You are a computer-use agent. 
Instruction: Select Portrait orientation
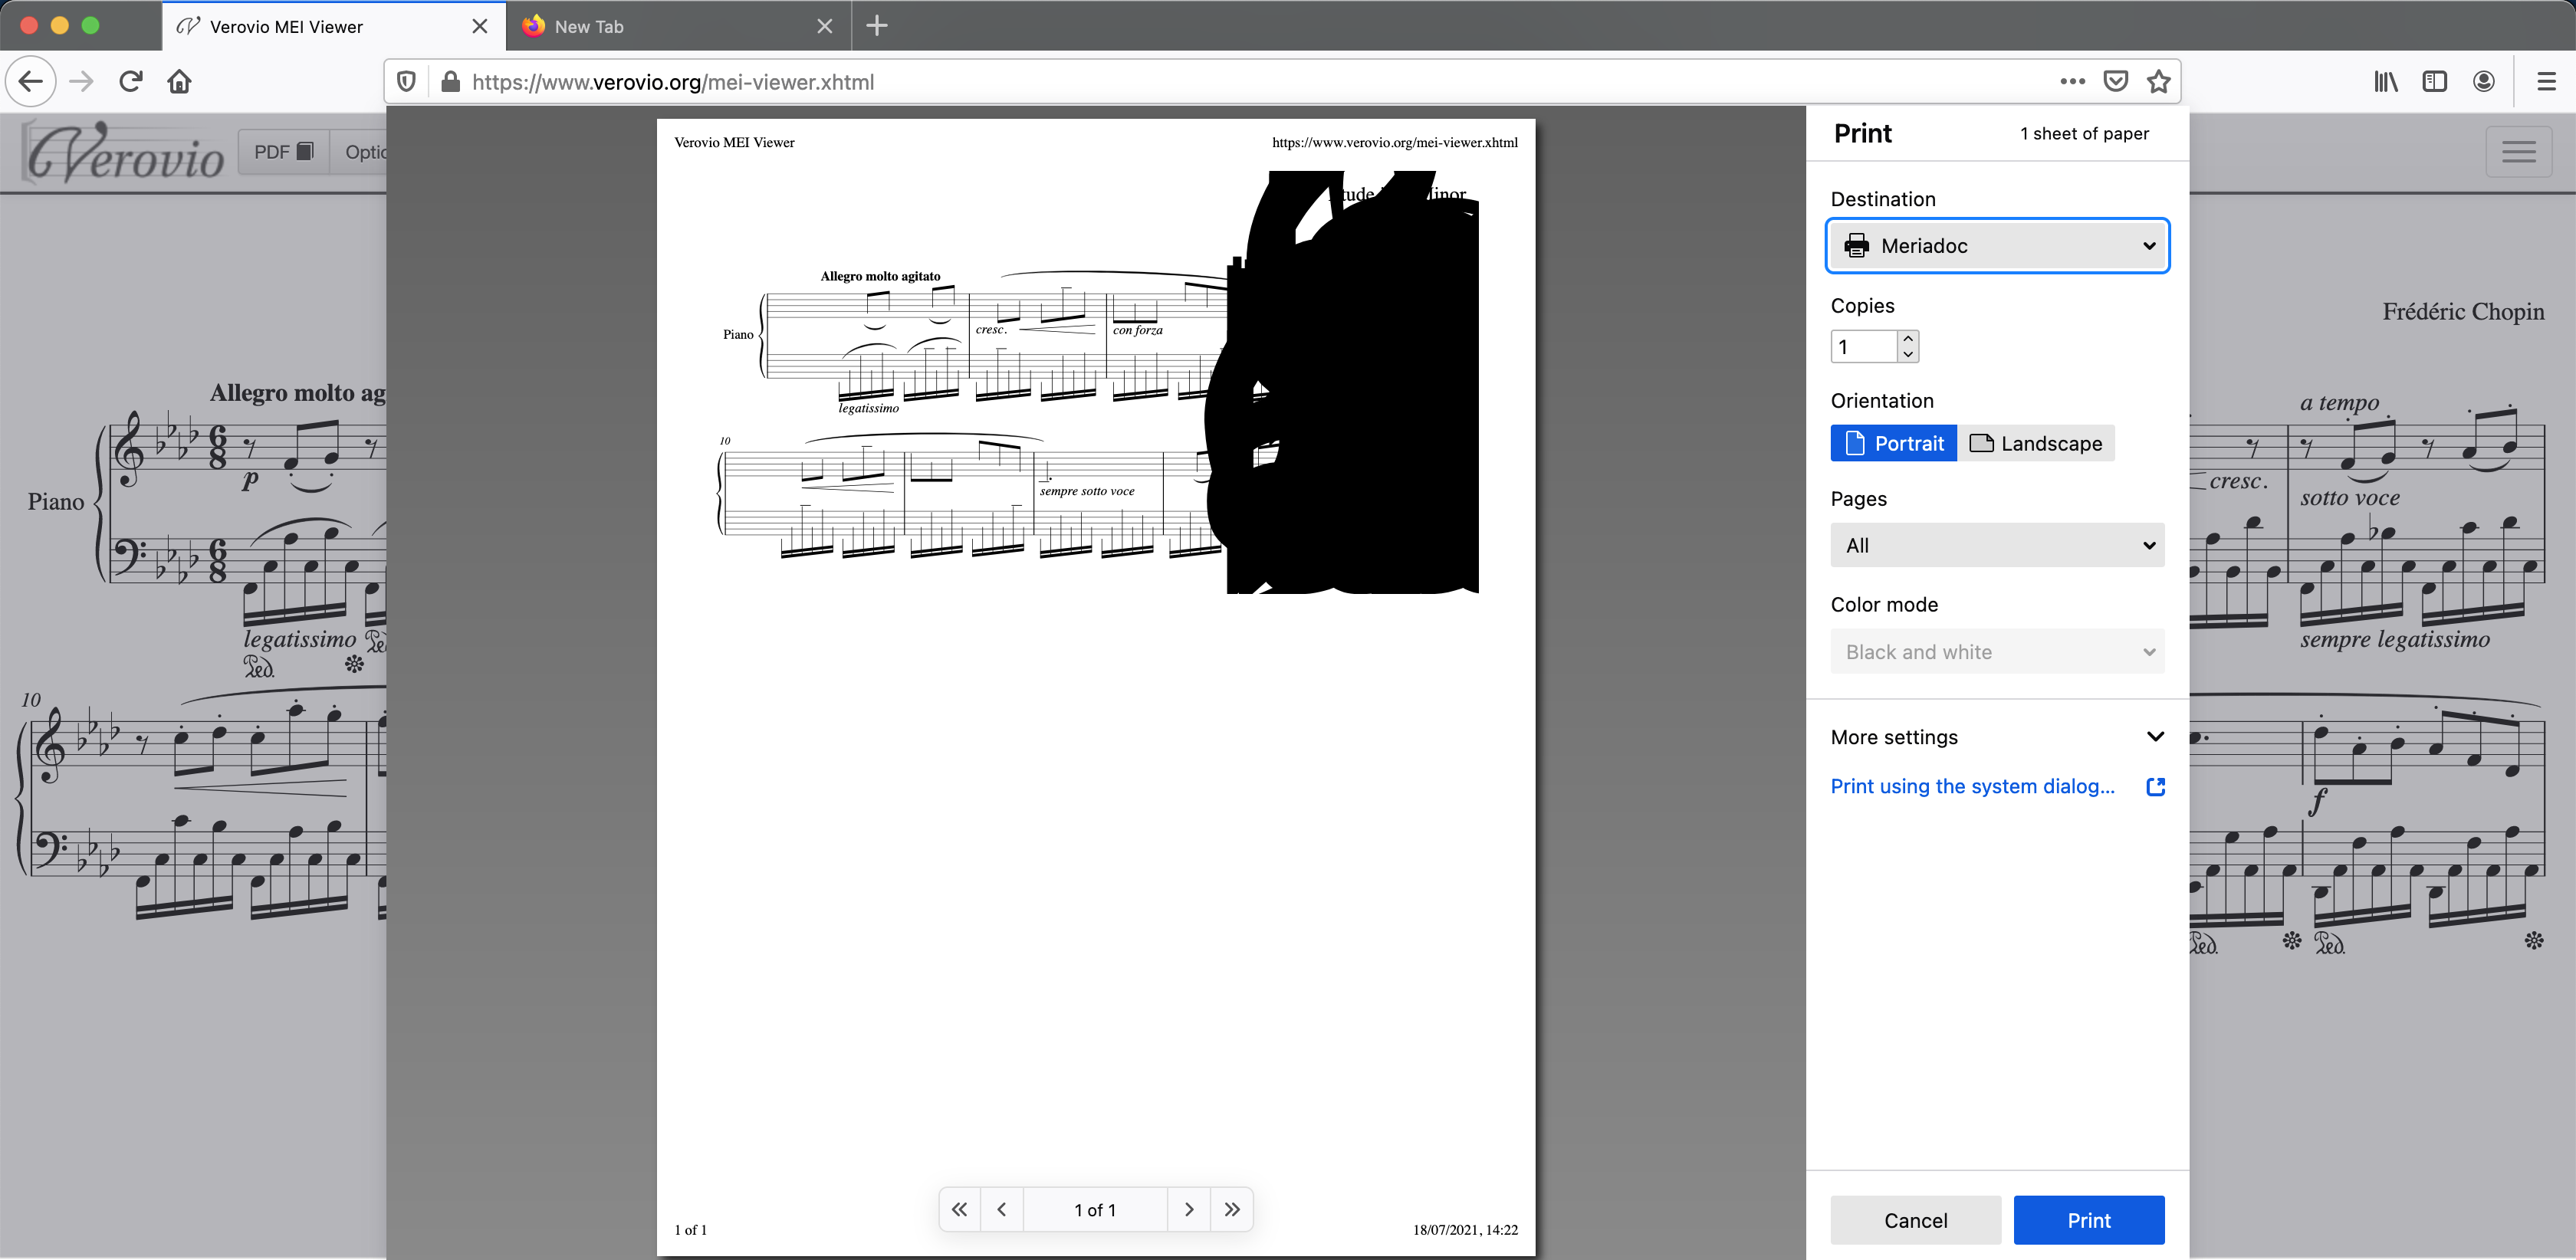point(1893,443)
